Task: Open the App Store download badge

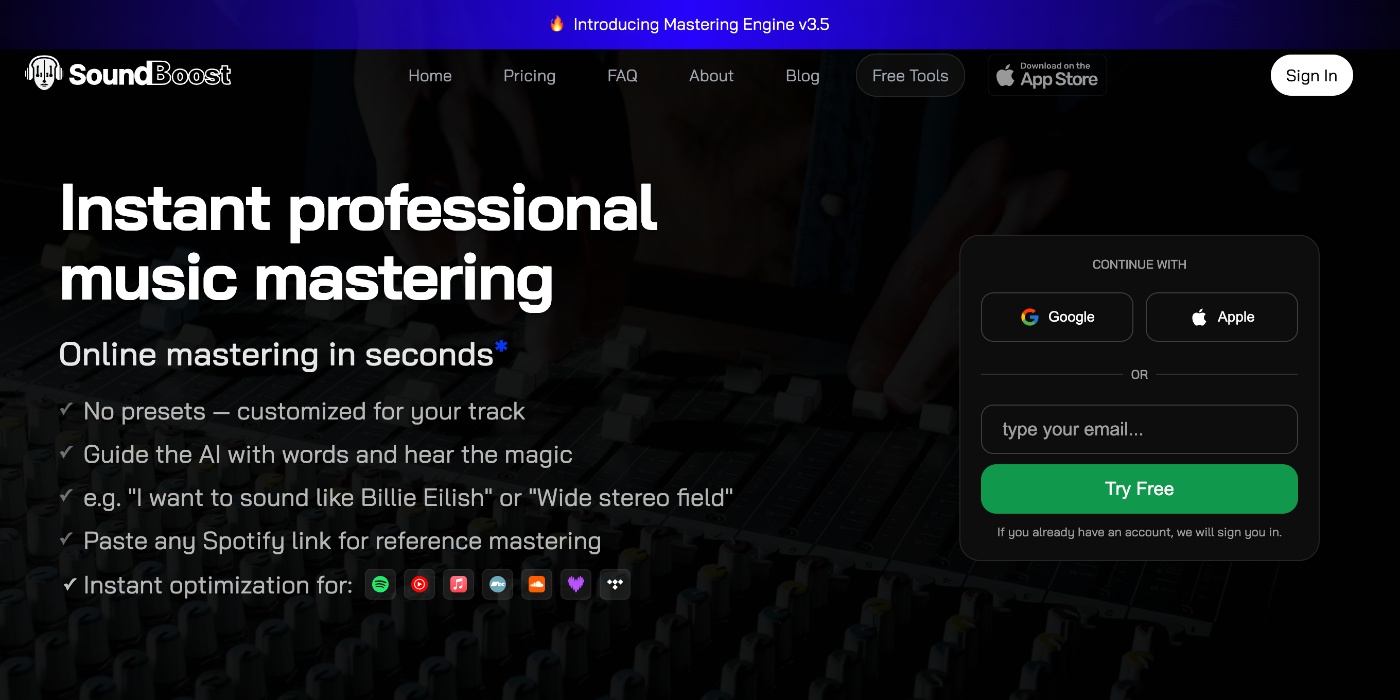Action: [x=1047, y=76]
